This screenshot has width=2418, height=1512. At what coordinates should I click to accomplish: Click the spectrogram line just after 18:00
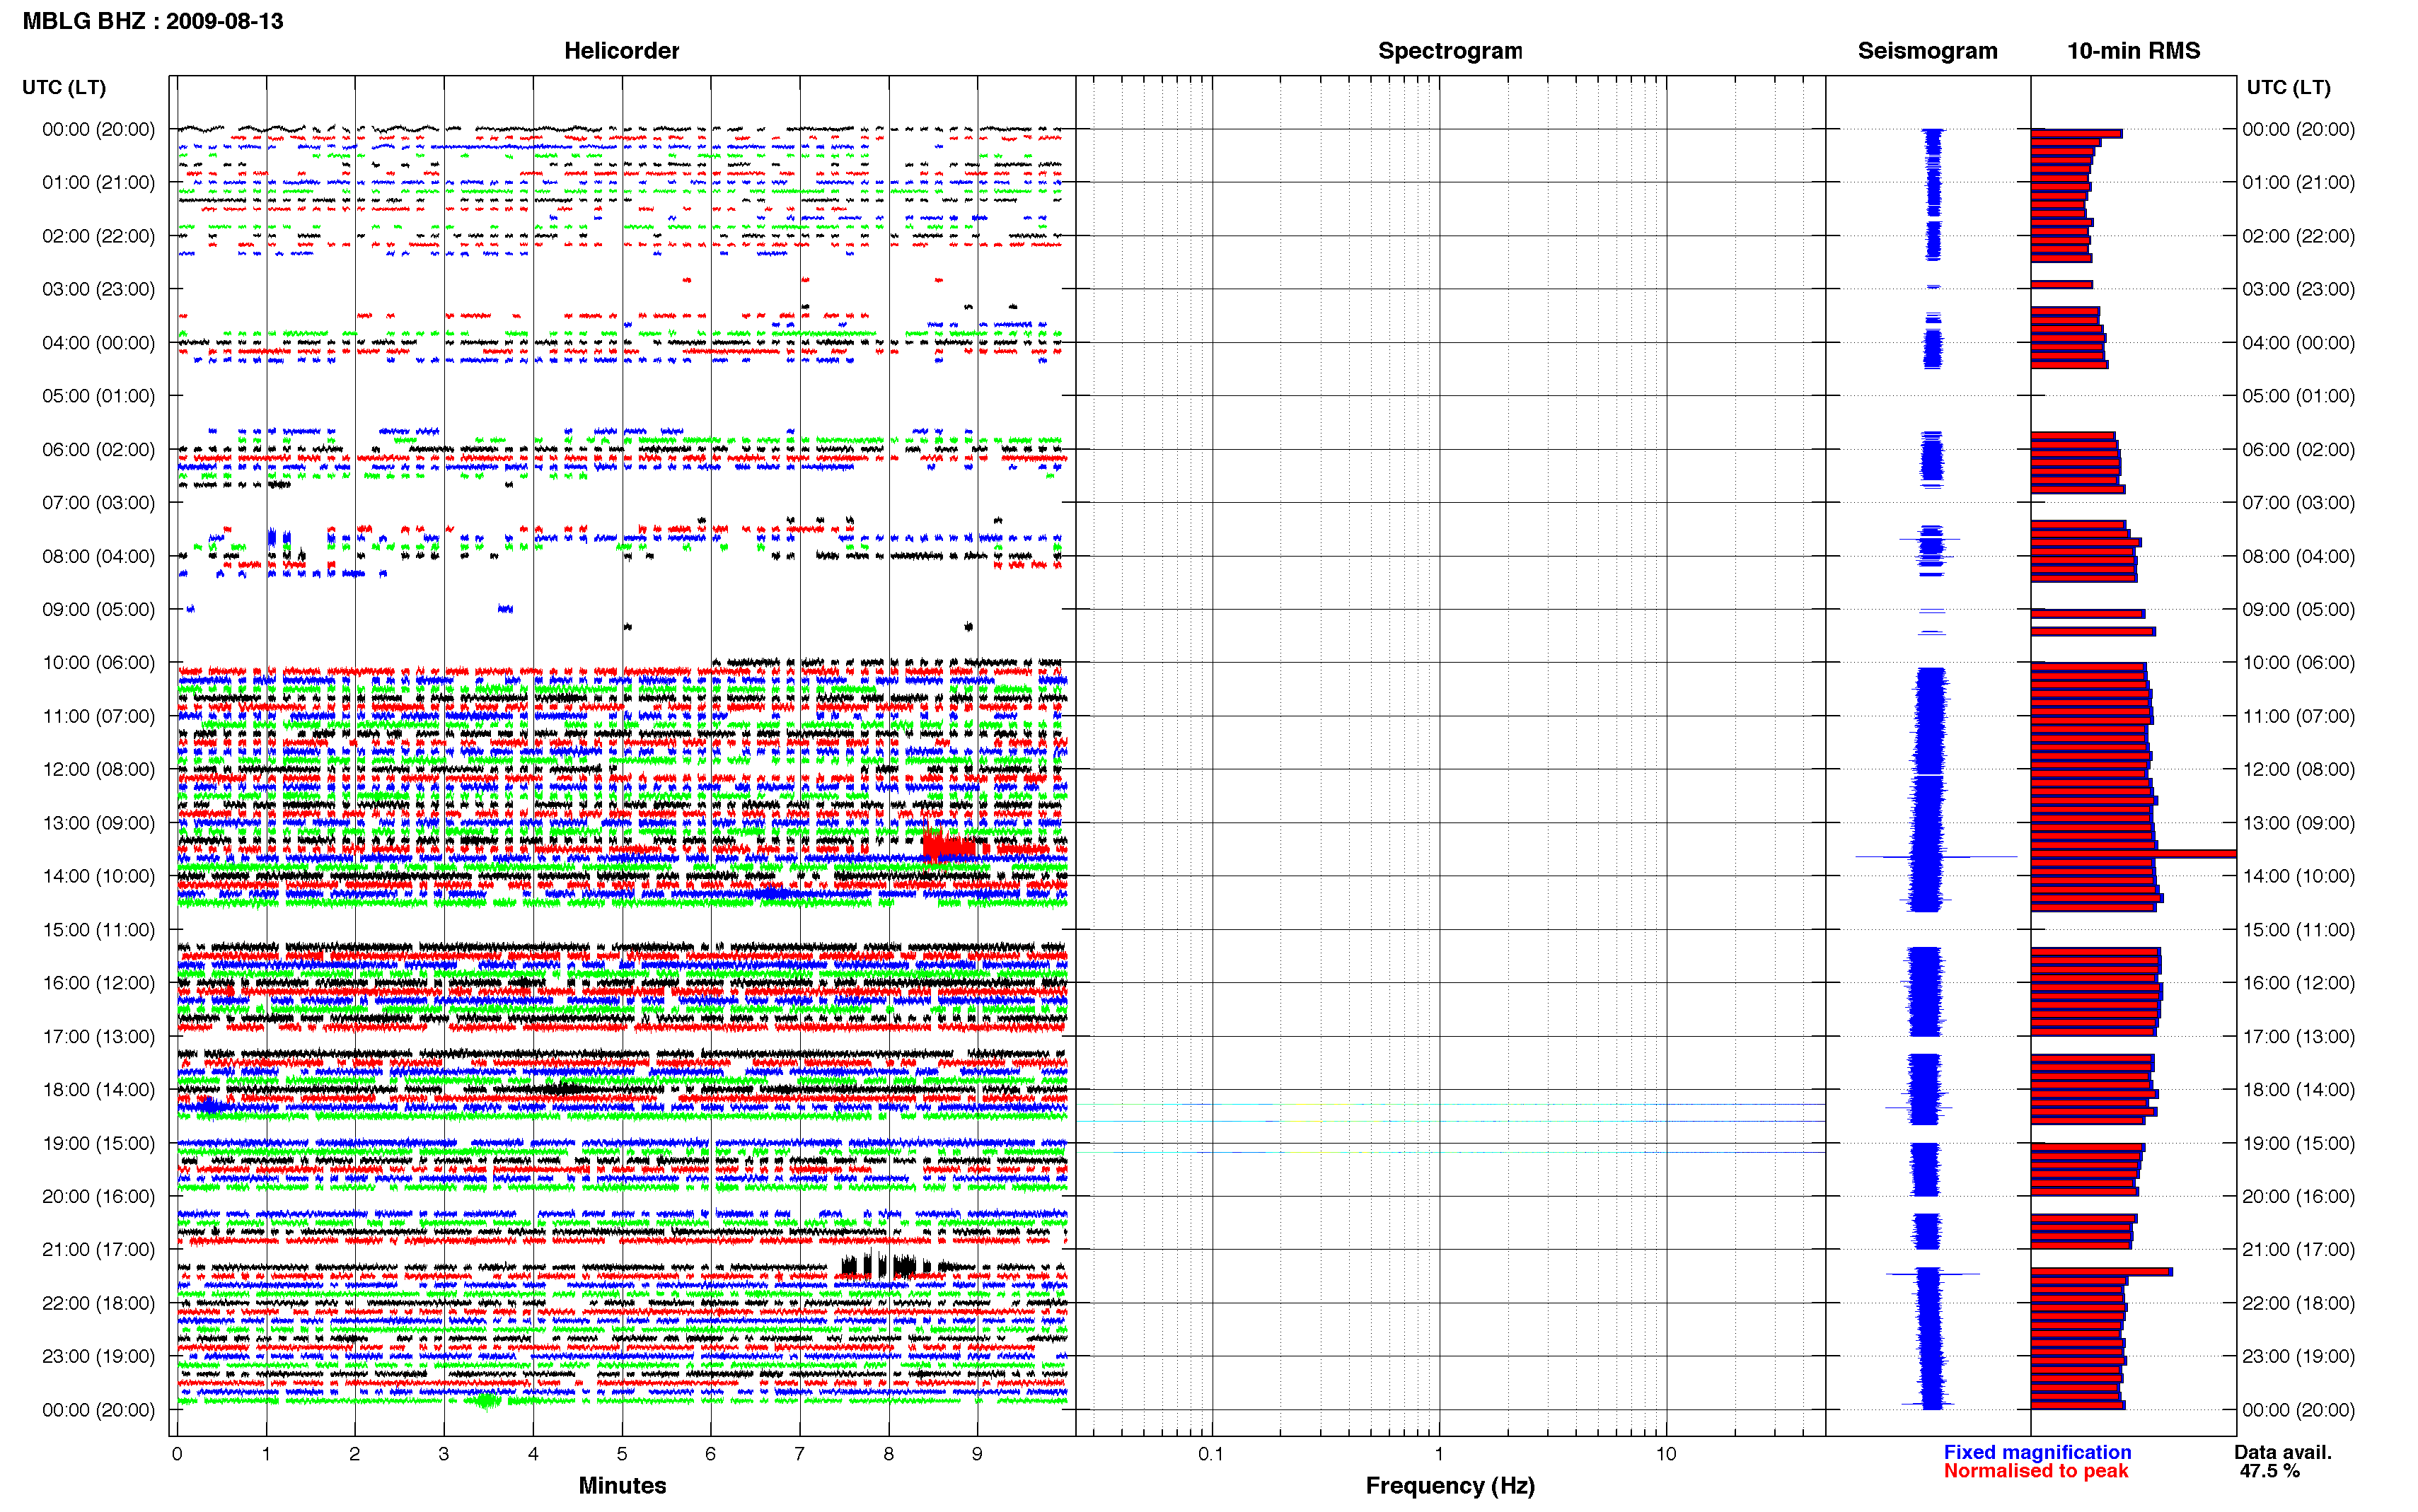[1450, 1104]
